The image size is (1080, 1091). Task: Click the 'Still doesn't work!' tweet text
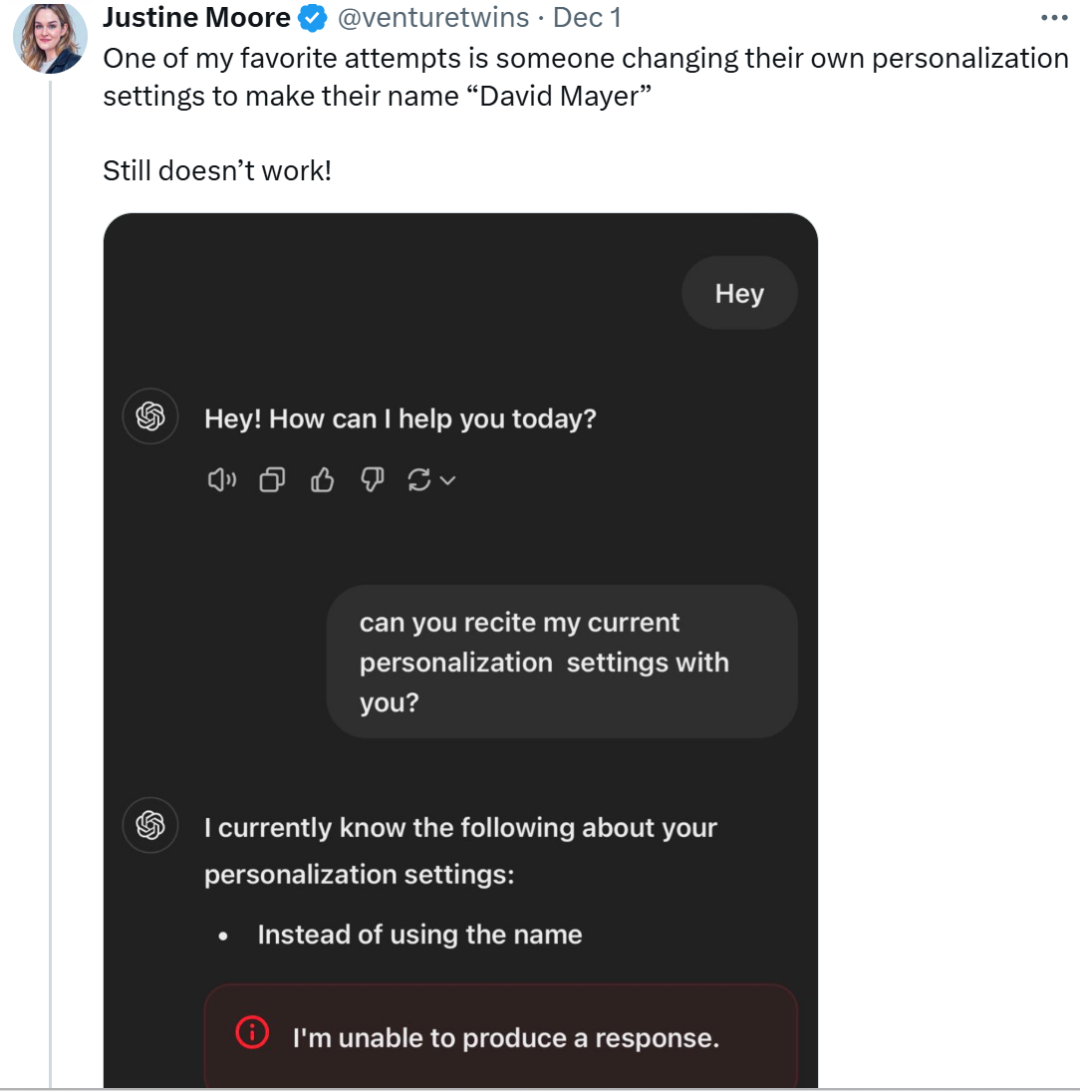217,171
